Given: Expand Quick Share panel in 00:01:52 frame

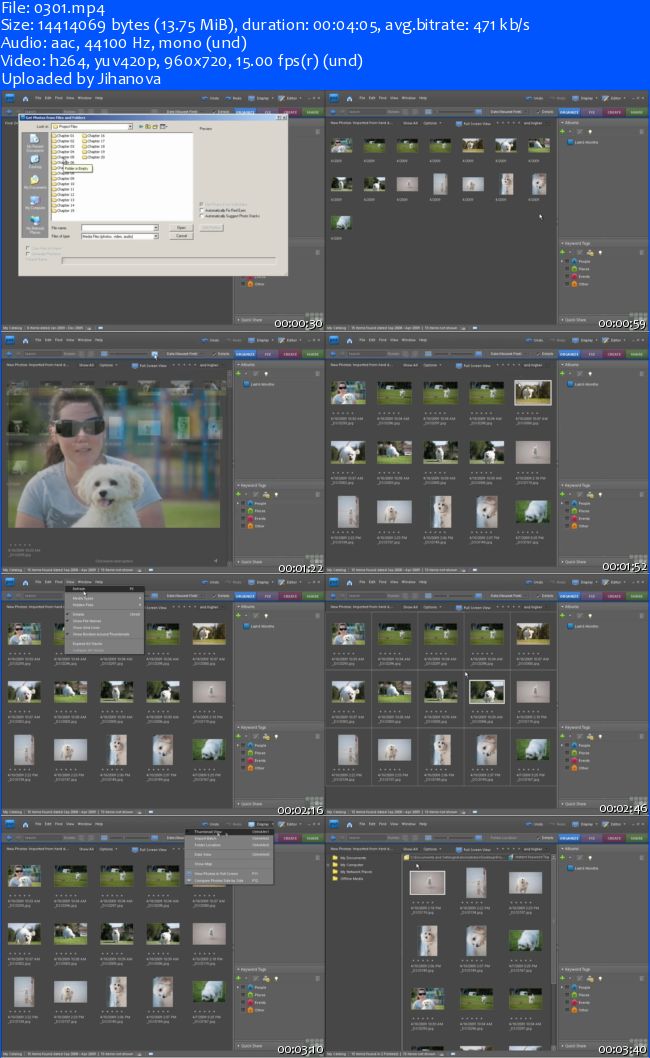Looking at the screenshot, I should 563,561.
